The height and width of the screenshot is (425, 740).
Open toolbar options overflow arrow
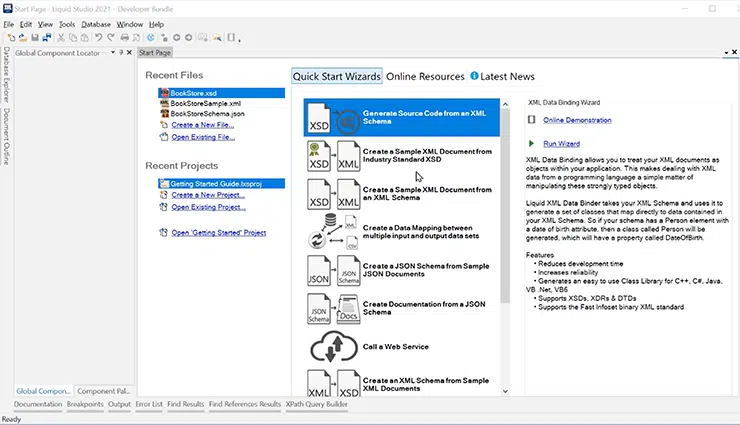tap(240, 40)
